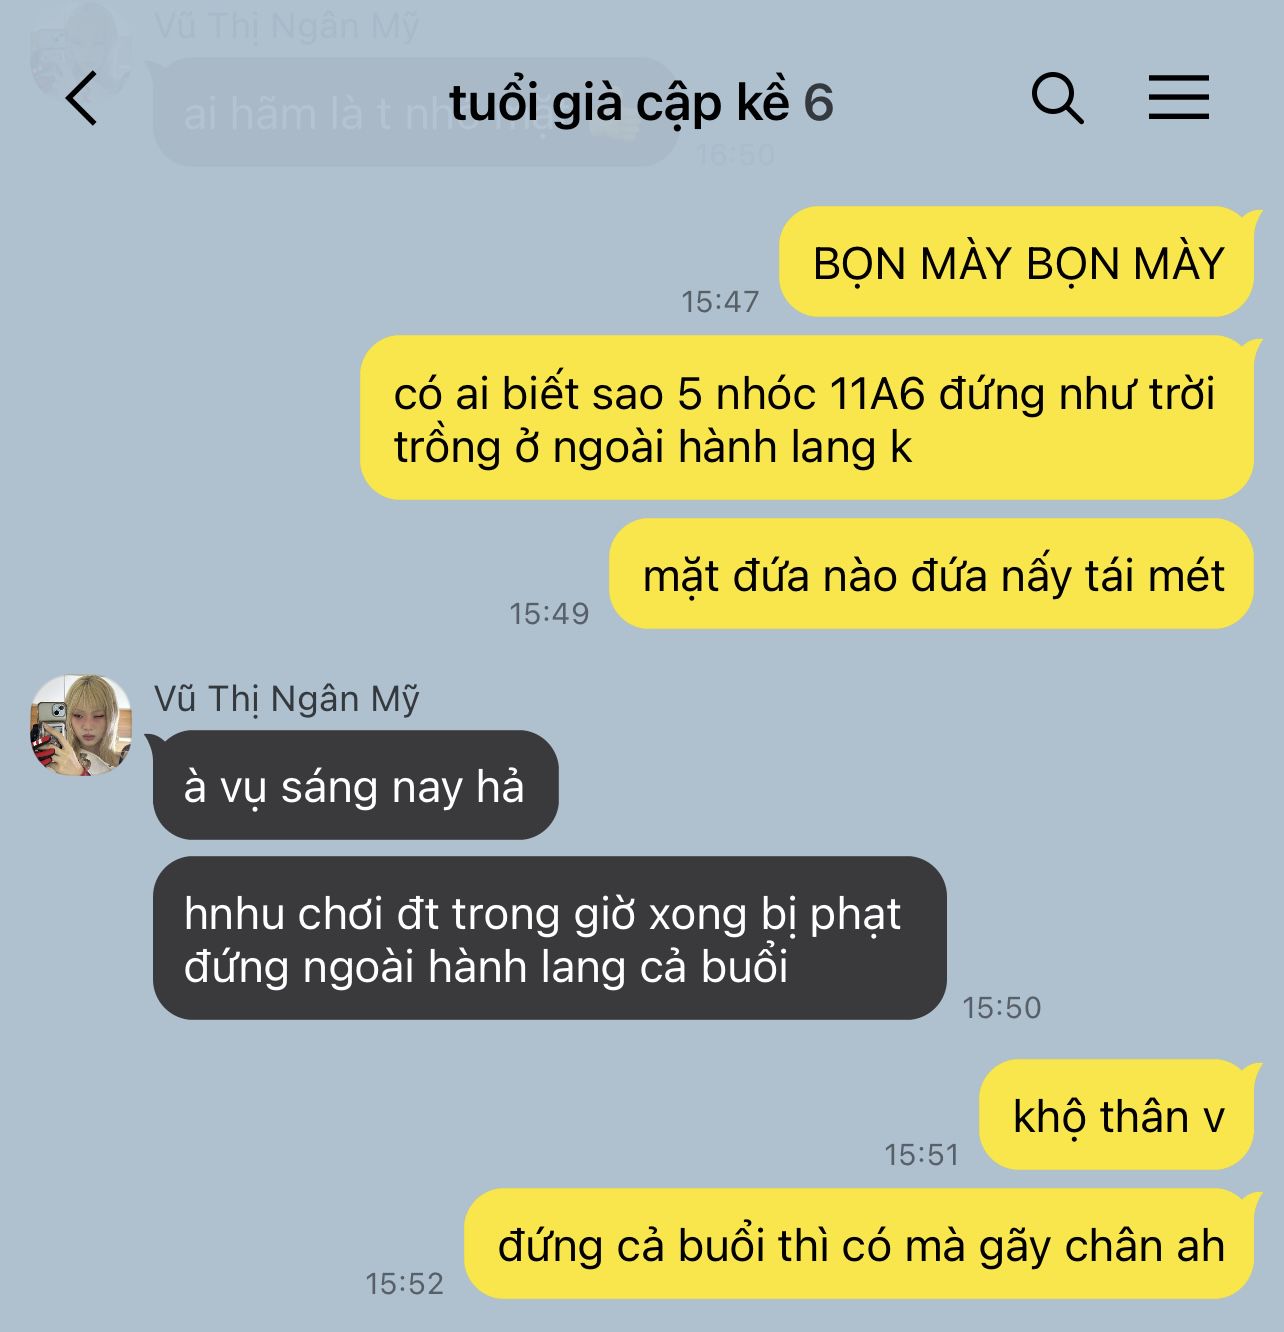Image resolution: width=1284 pixels, height=1332 pixels.
Task: Tap the 15:50 timestamp
Action: coord(1002,1007)
